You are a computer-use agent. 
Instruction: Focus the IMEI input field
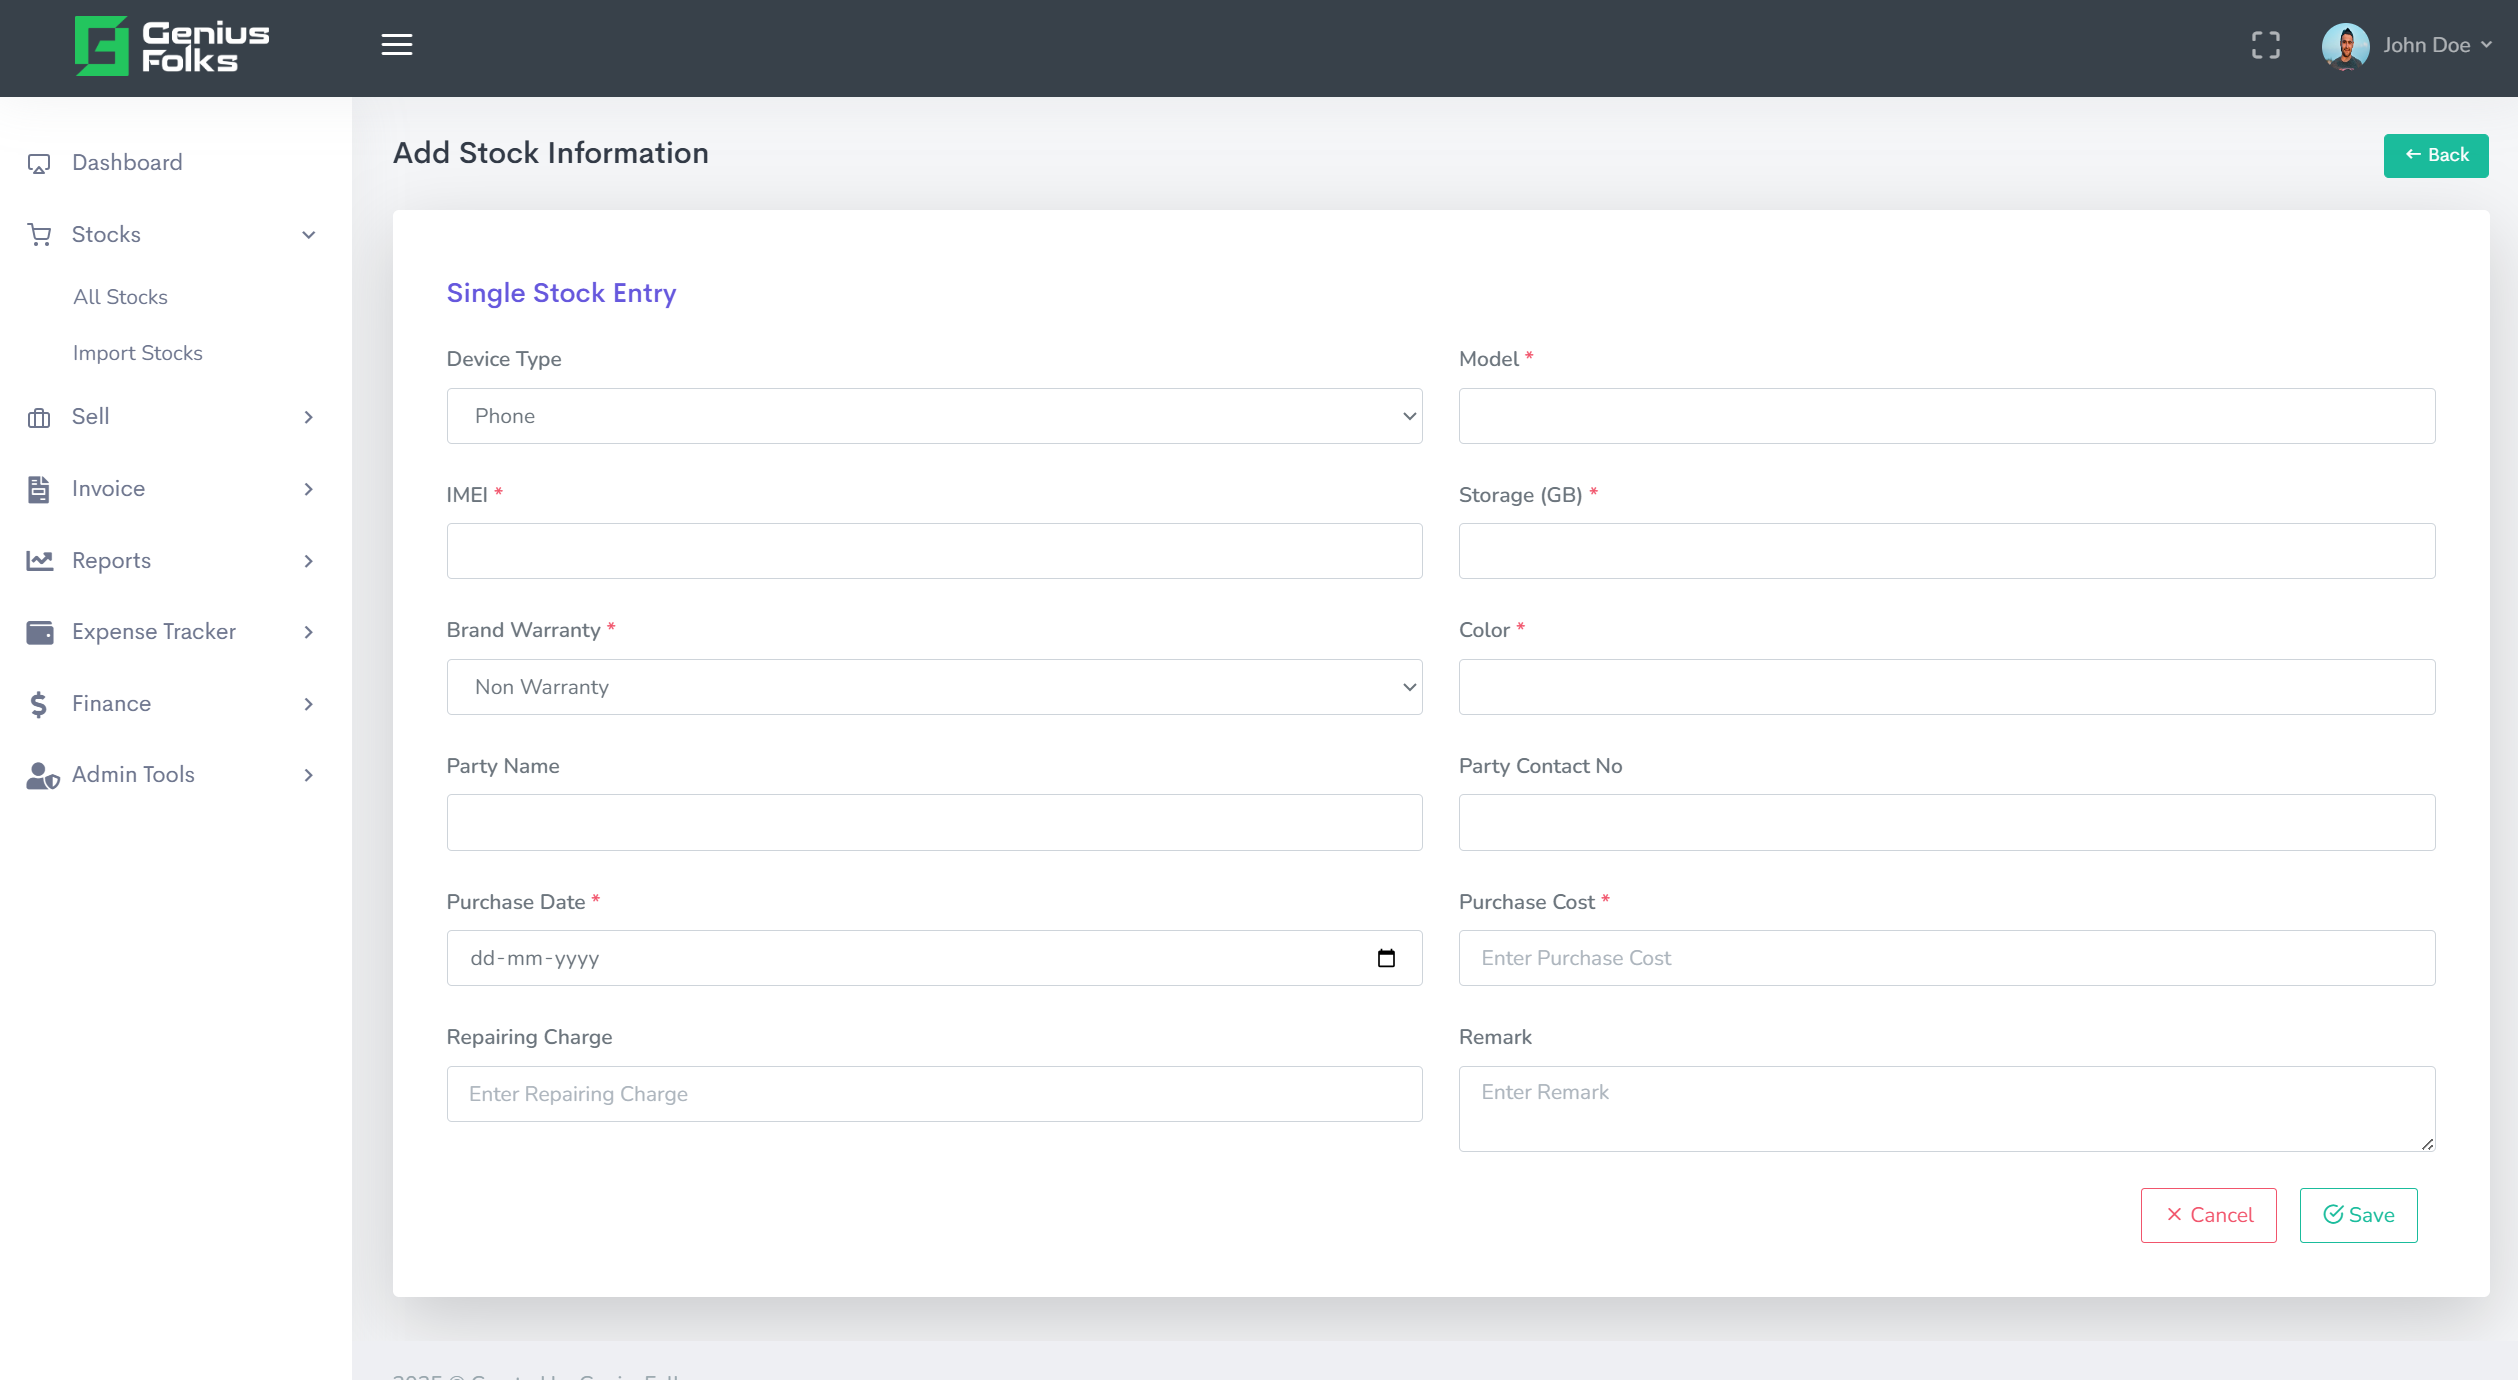(934, 551)
